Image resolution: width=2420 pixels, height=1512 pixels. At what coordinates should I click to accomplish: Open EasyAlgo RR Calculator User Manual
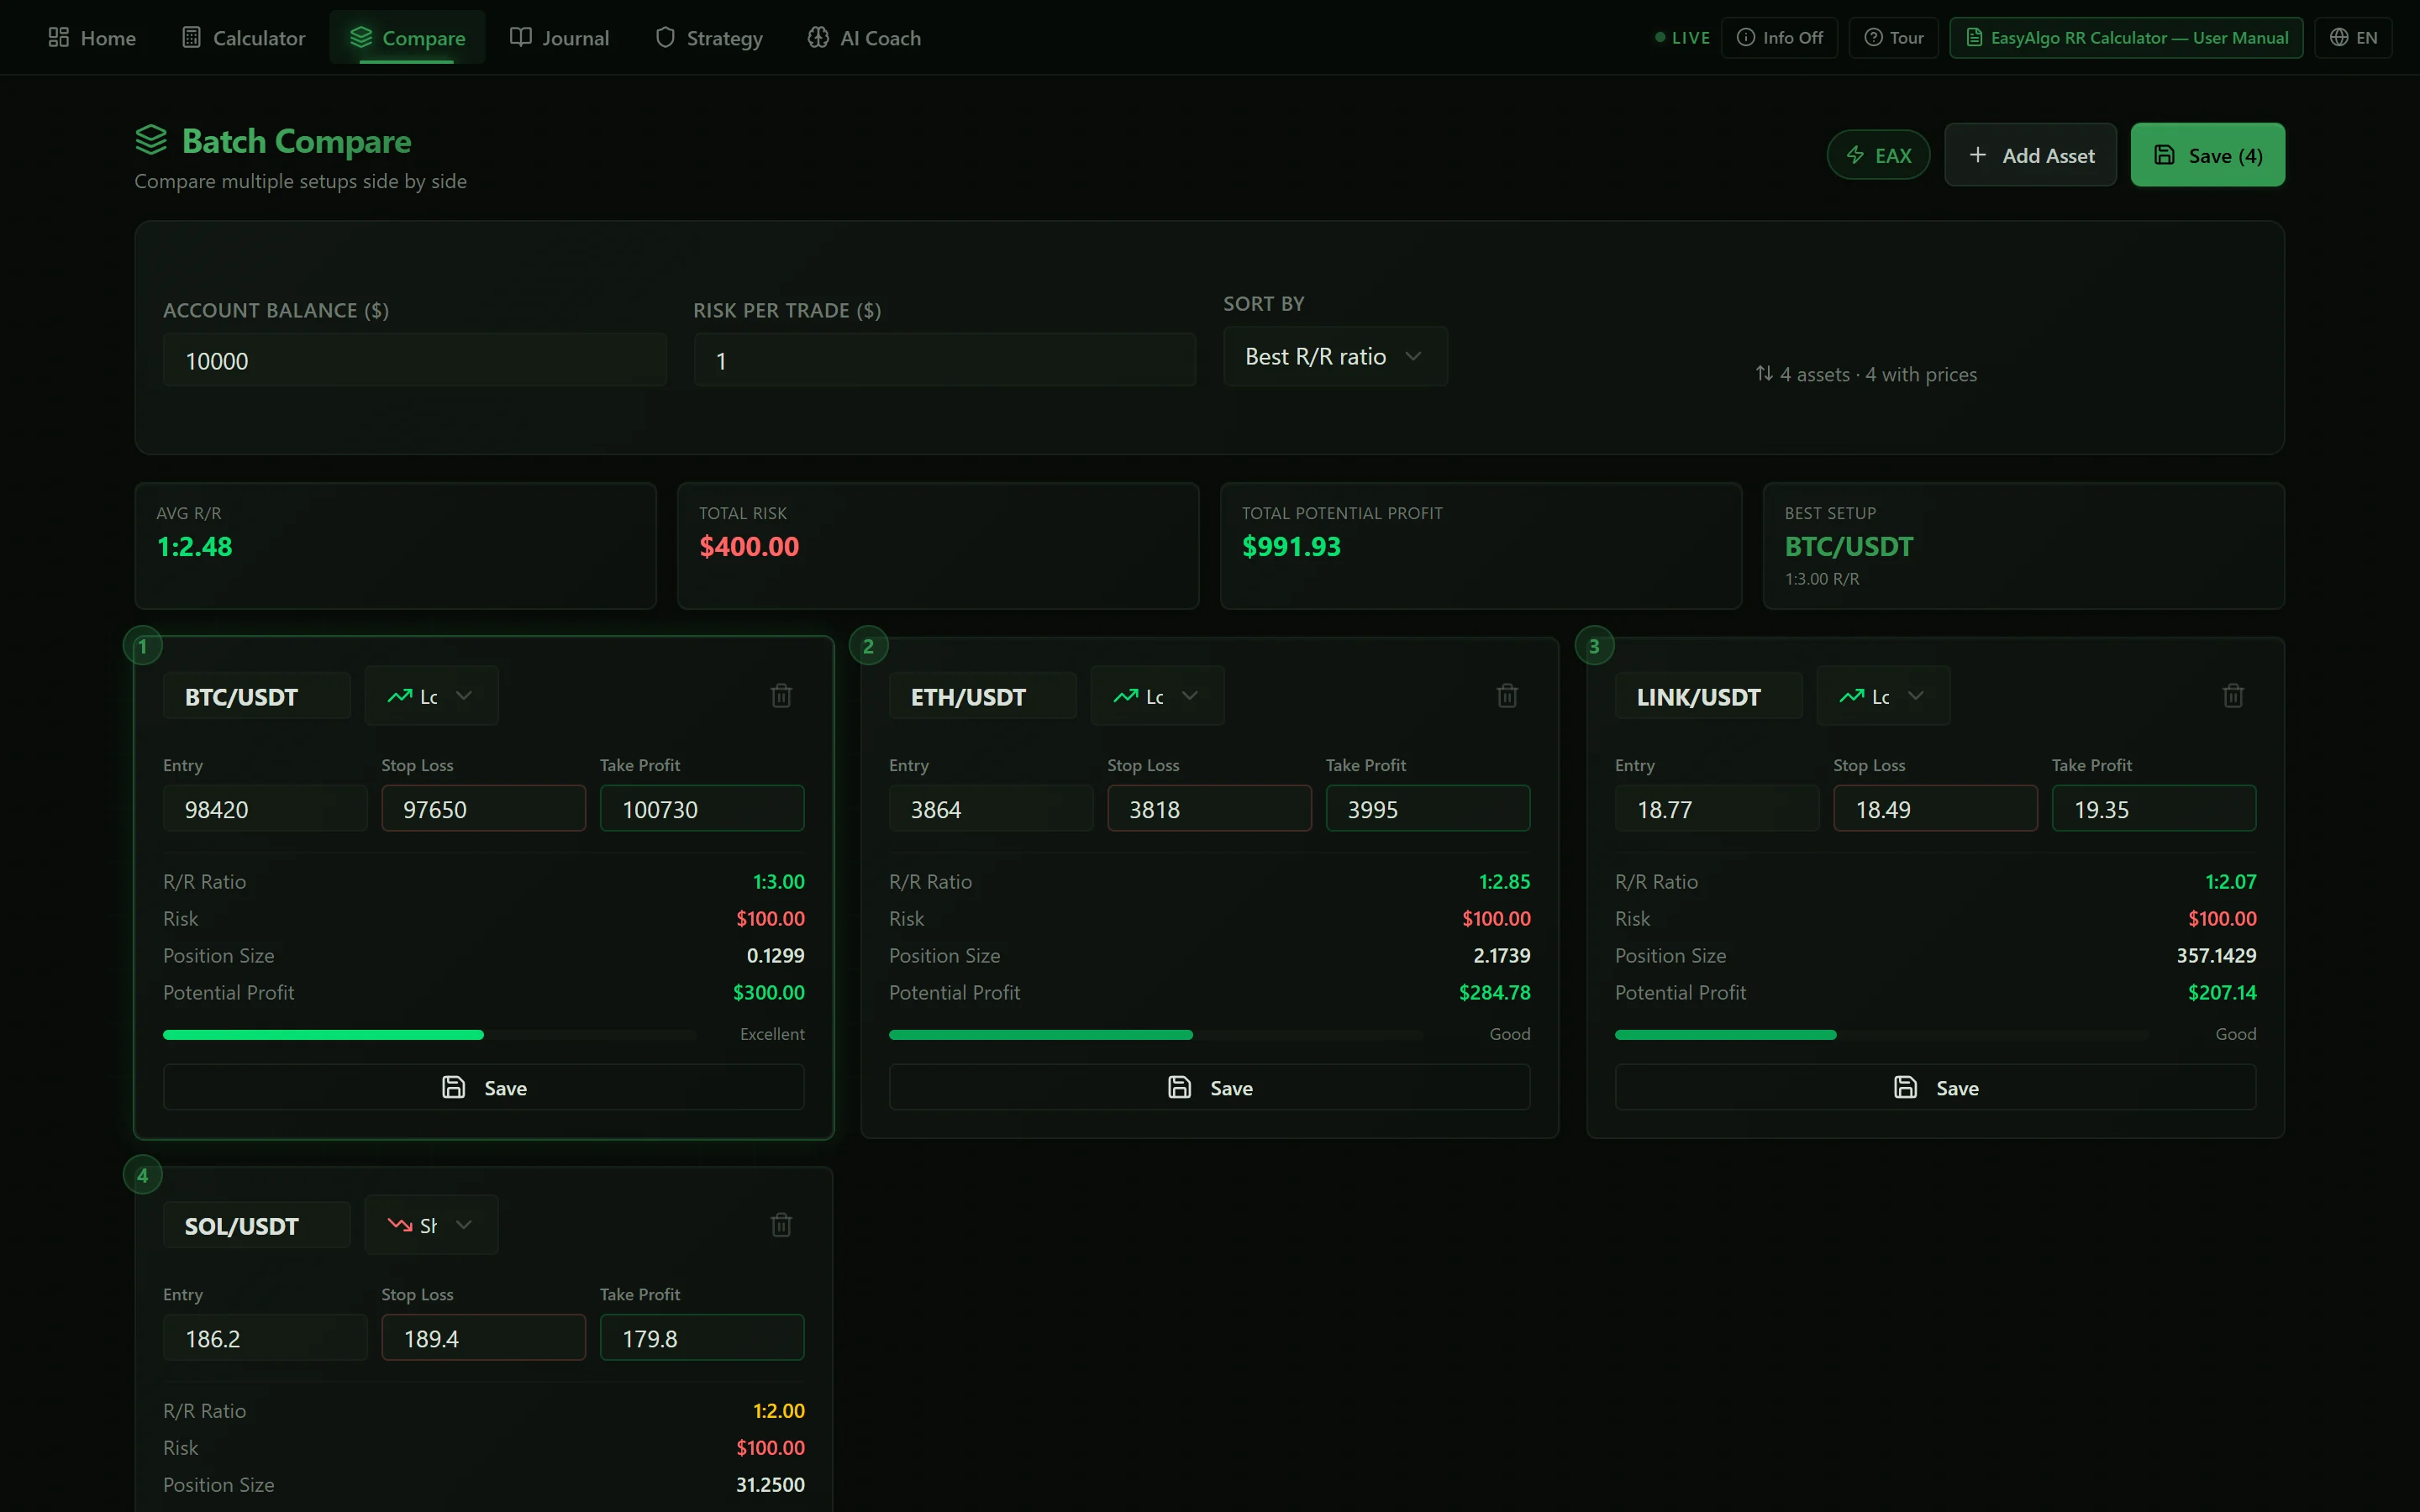pyautogui.click(x=2126, y=38)
